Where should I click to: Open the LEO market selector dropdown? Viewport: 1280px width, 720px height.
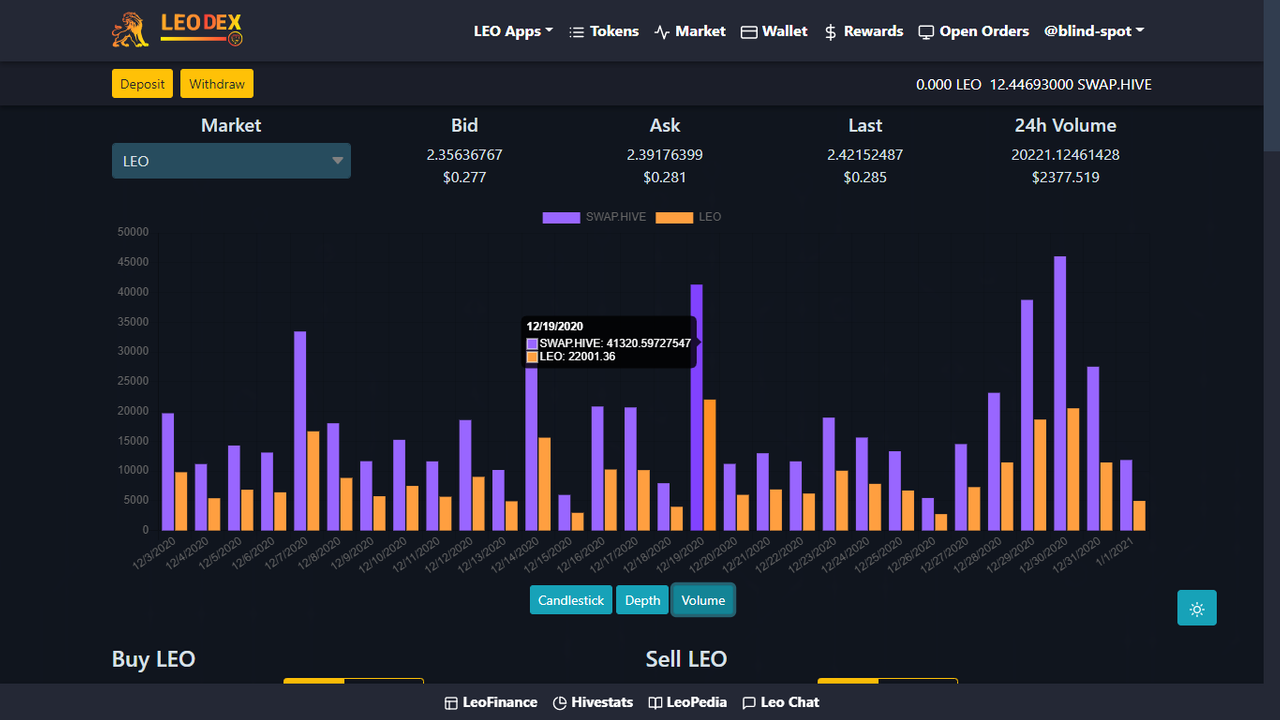tap(231, 161)
